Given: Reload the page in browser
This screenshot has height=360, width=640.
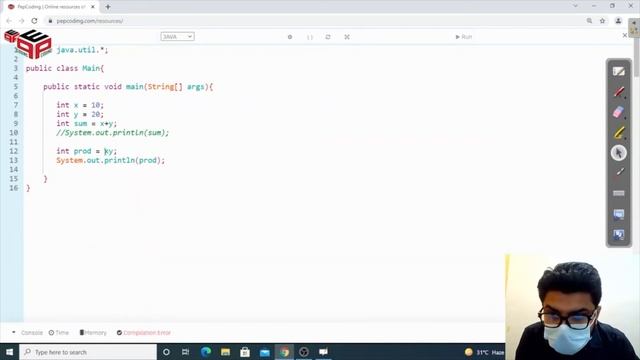Looking at the screenshot, I should pos(34,21).
